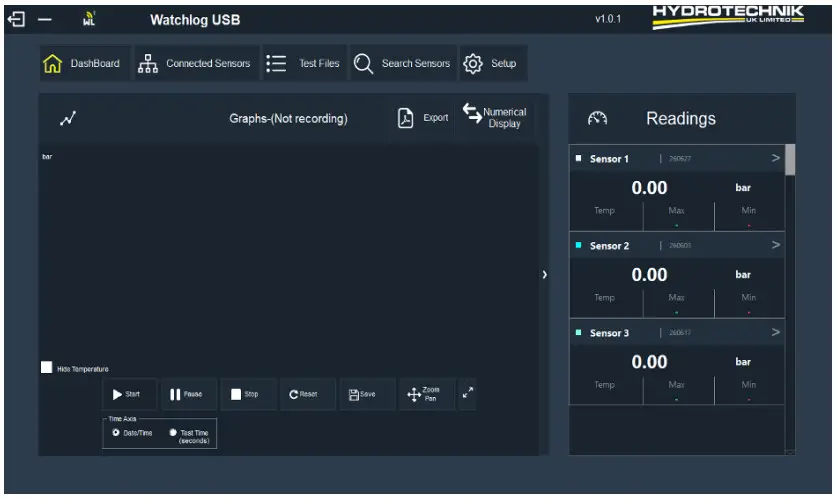Screen dimensions: 839x501
Task: Click the Readings panel scrollbar thumb
Action: click(x=790, y=160)
